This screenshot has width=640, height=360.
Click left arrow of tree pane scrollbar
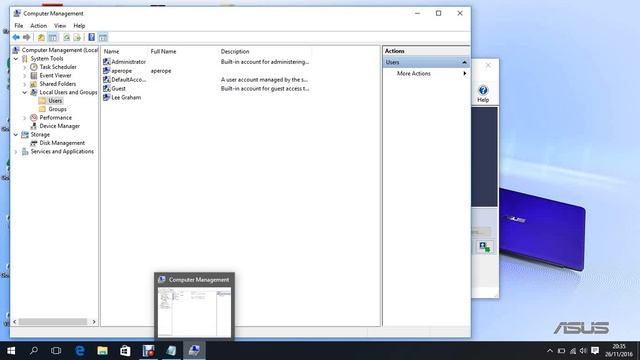tap(15, 322)
